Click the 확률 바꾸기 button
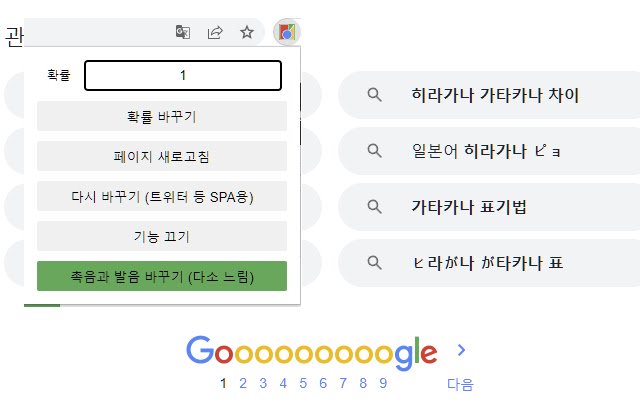Image resolution: width=640 pixels, height=400 pixels. point(162,116)
